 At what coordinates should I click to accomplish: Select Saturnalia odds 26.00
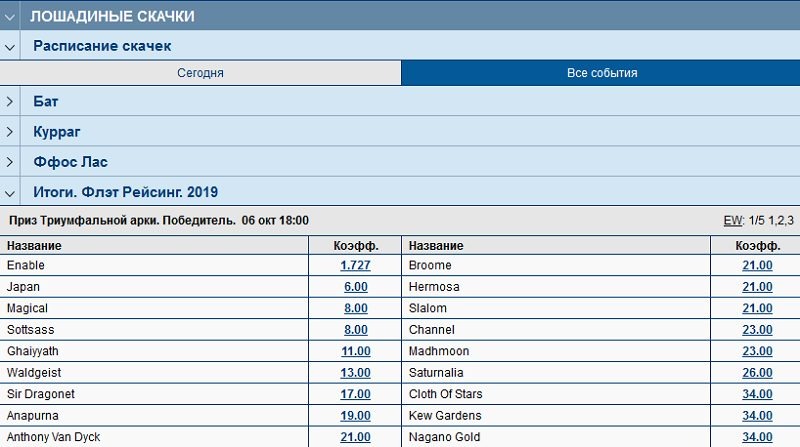pyautogui.click(x=757, y=373)
